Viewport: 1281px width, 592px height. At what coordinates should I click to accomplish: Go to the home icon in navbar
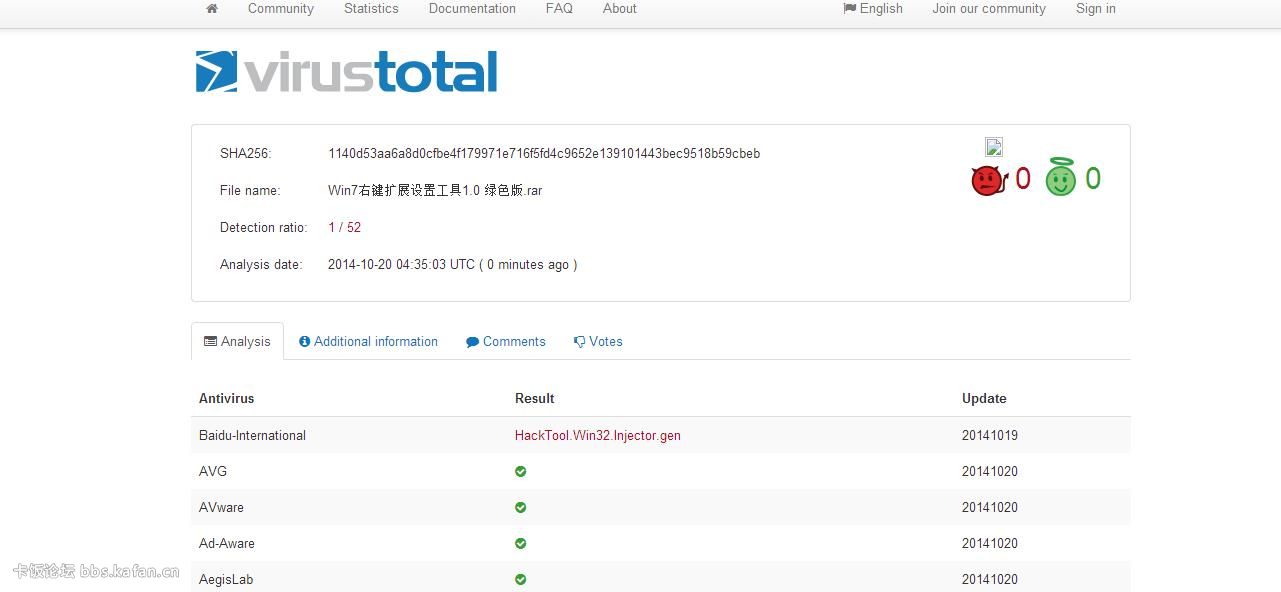[212, 9]
